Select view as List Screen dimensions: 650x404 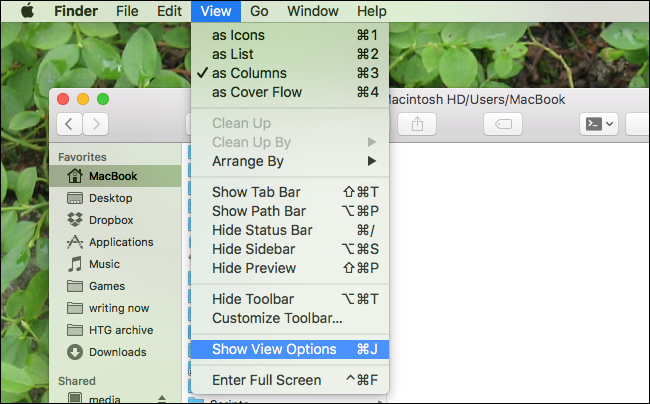click(x=290, y=54)
